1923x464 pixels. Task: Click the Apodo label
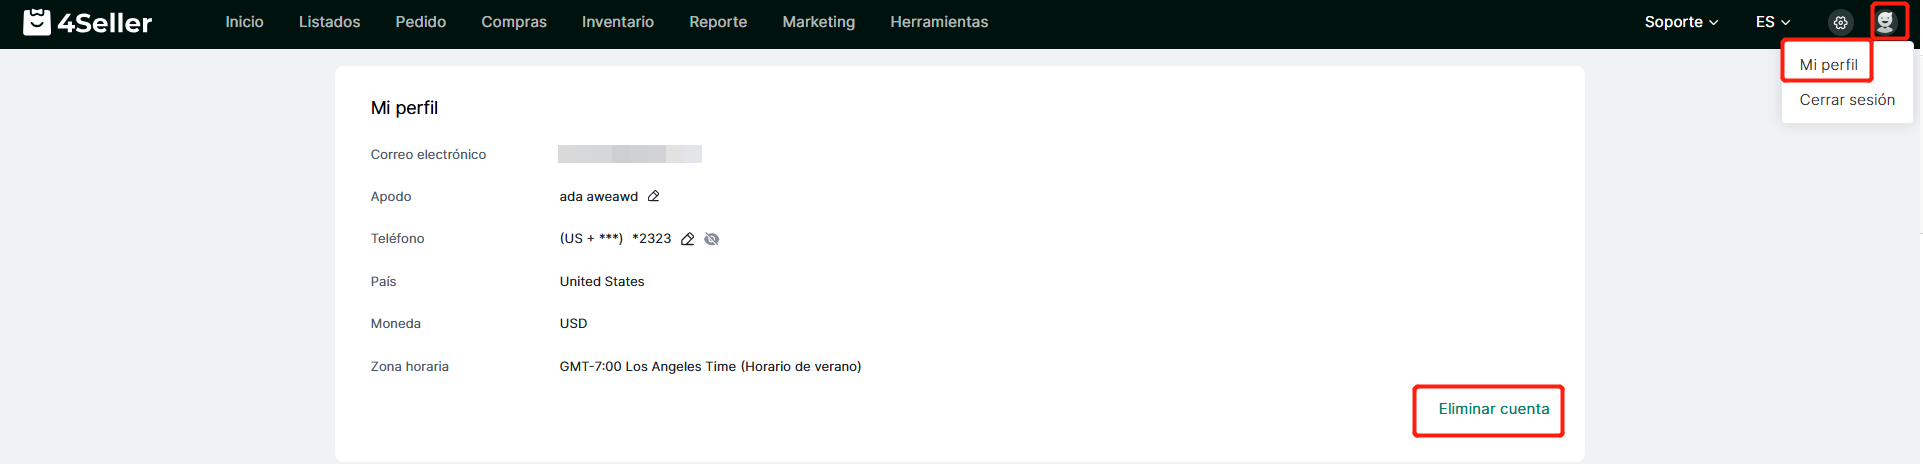(391, 197)
